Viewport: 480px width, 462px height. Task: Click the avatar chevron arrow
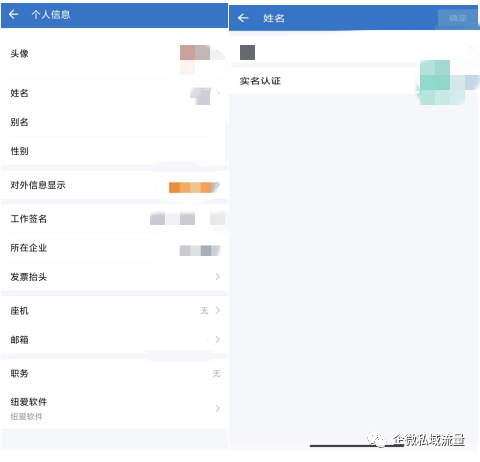(218, 53)
